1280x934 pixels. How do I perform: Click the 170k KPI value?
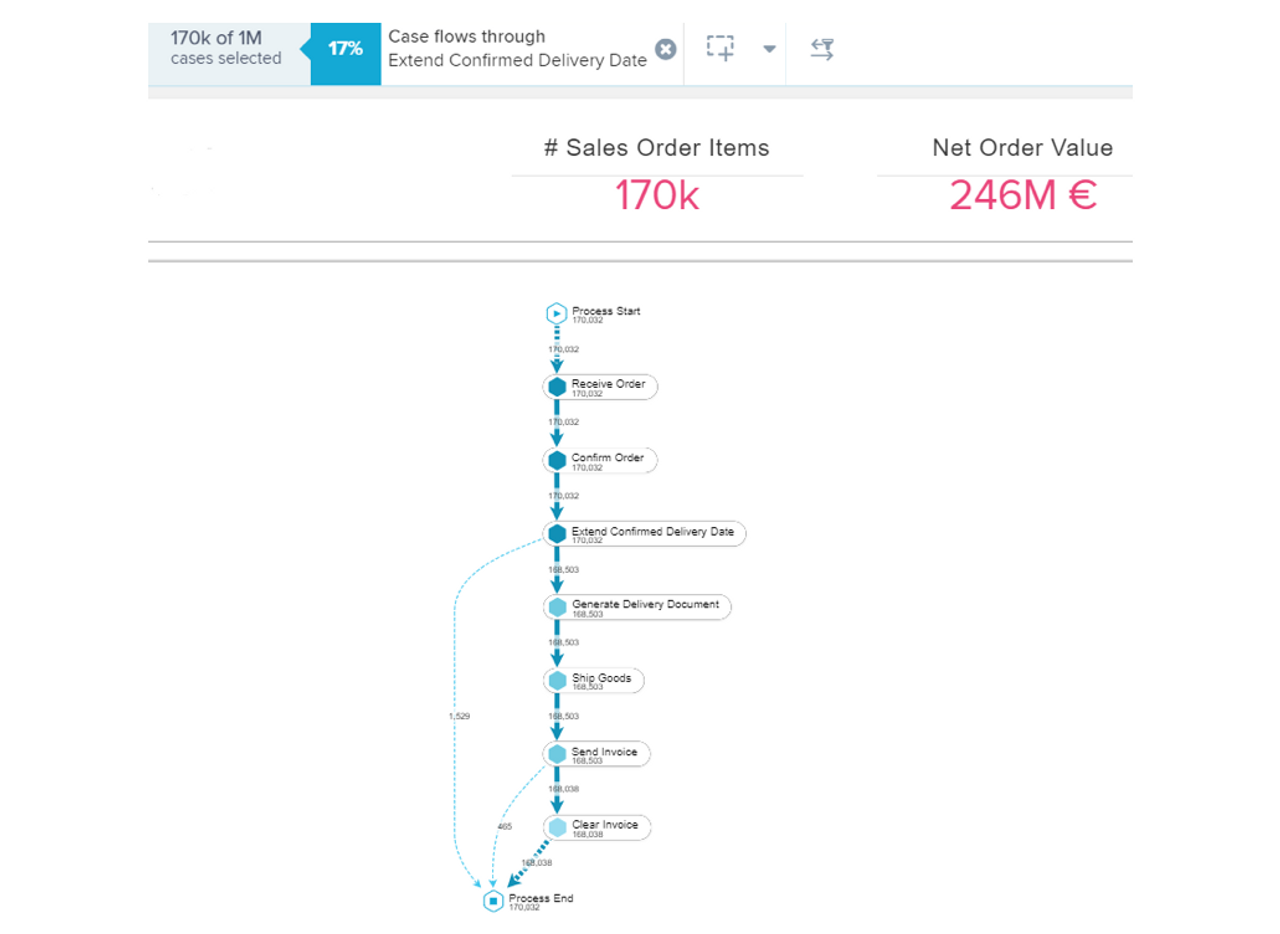pyautogui.click(x=657, y=196)
